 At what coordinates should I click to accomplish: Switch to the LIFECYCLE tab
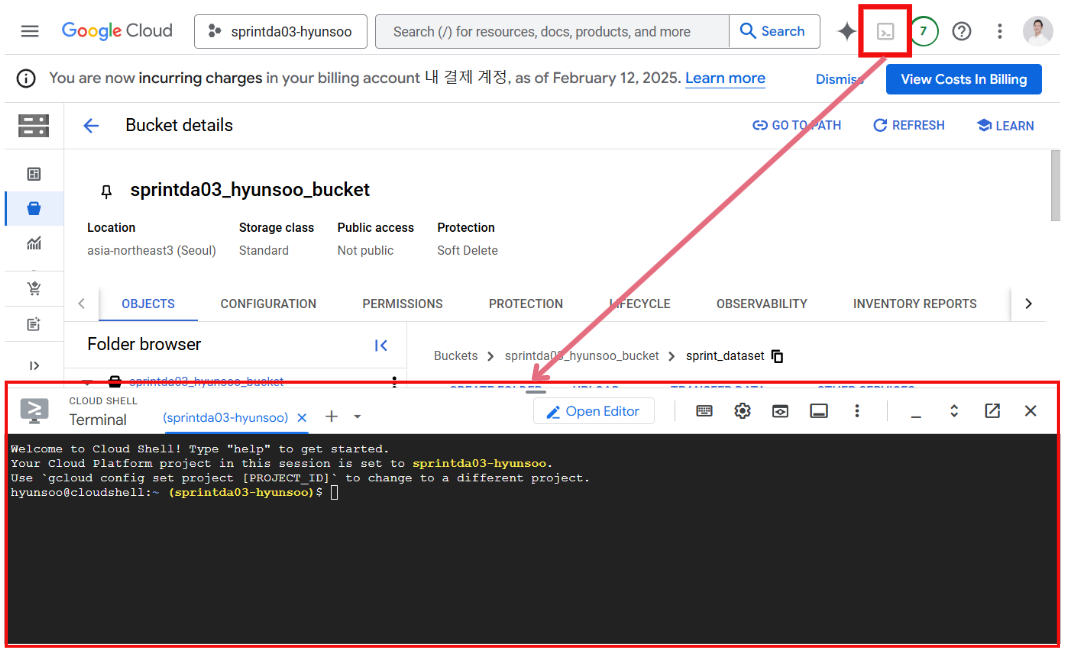pyautogui.click(x=640, y=304)
